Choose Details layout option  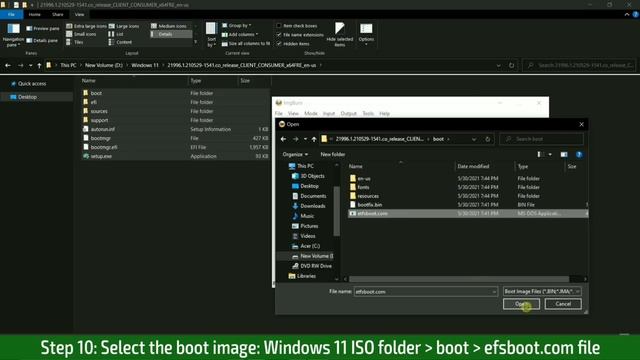coord(171,34)
